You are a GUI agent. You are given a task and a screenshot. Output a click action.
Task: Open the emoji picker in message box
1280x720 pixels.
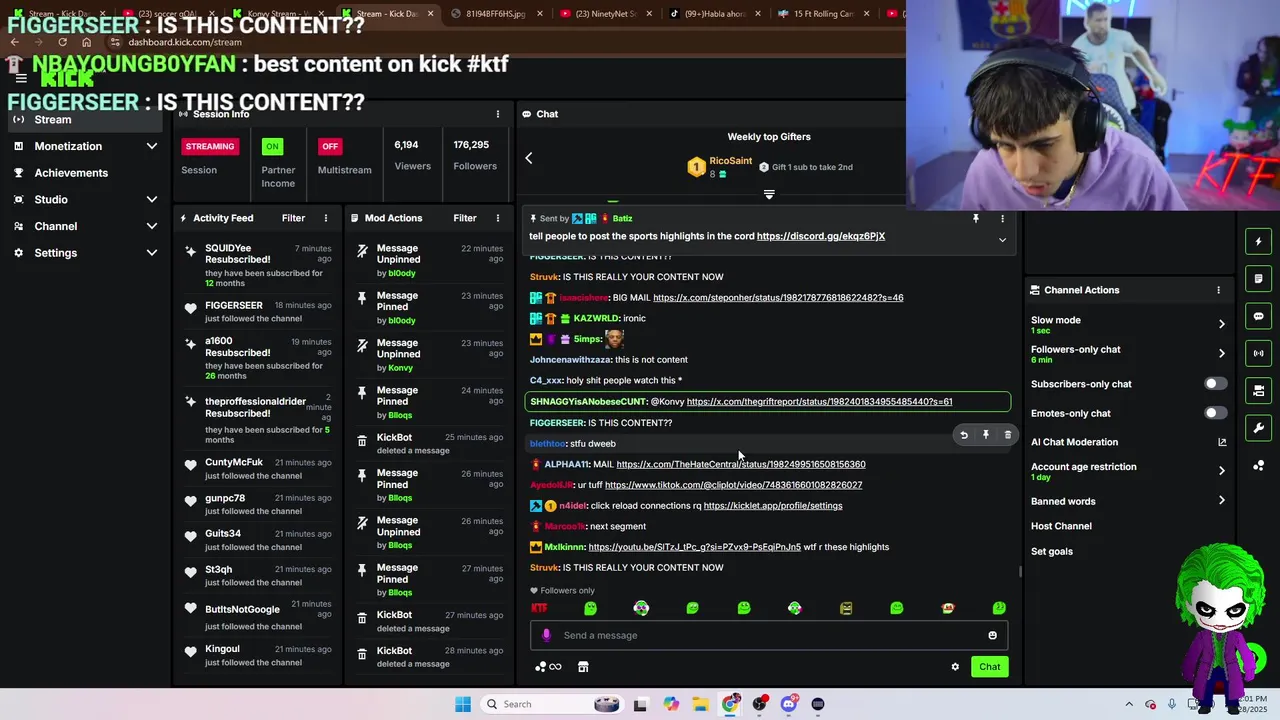click(x=992, y=635)
